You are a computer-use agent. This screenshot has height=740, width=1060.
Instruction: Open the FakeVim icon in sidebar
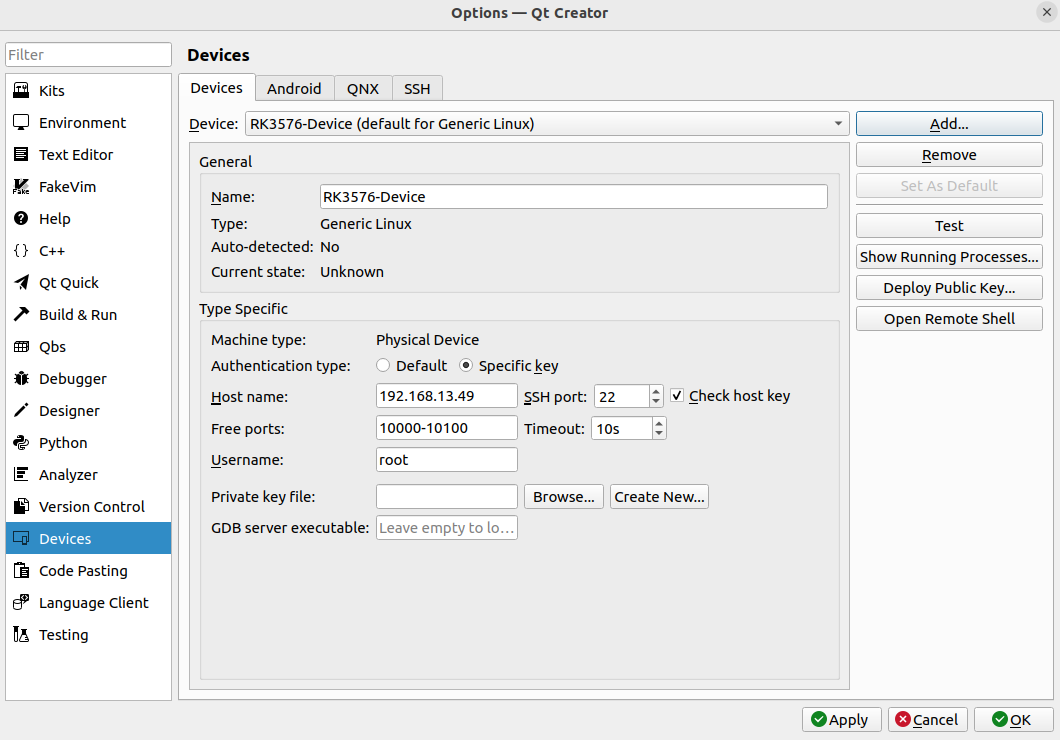[x=22, y=187]
